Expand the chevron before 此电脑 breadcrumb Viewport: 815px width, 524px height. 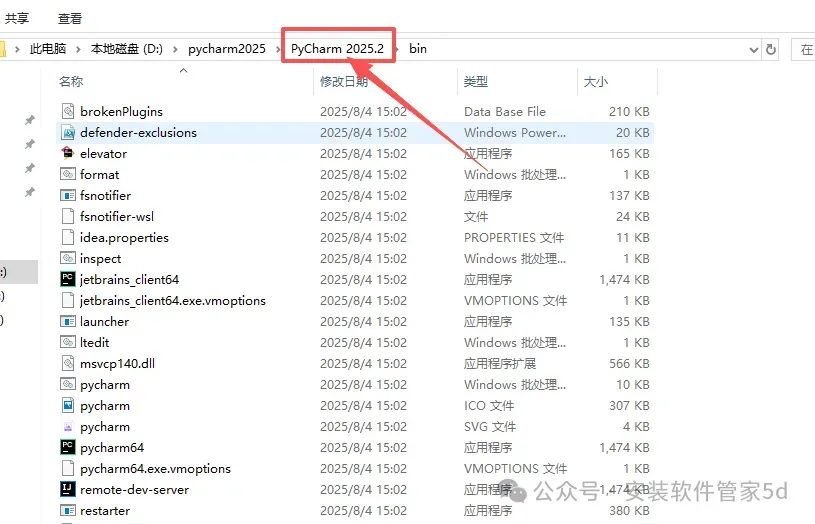[17, 49]
